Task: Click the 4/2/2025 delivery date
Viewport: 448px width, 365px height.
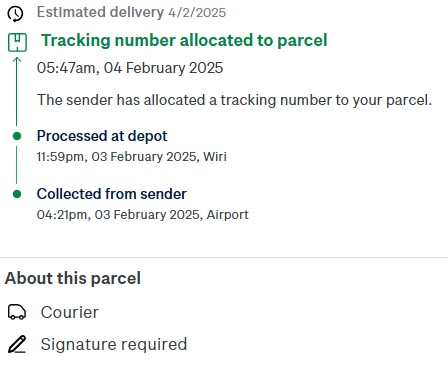Action: 197,13
